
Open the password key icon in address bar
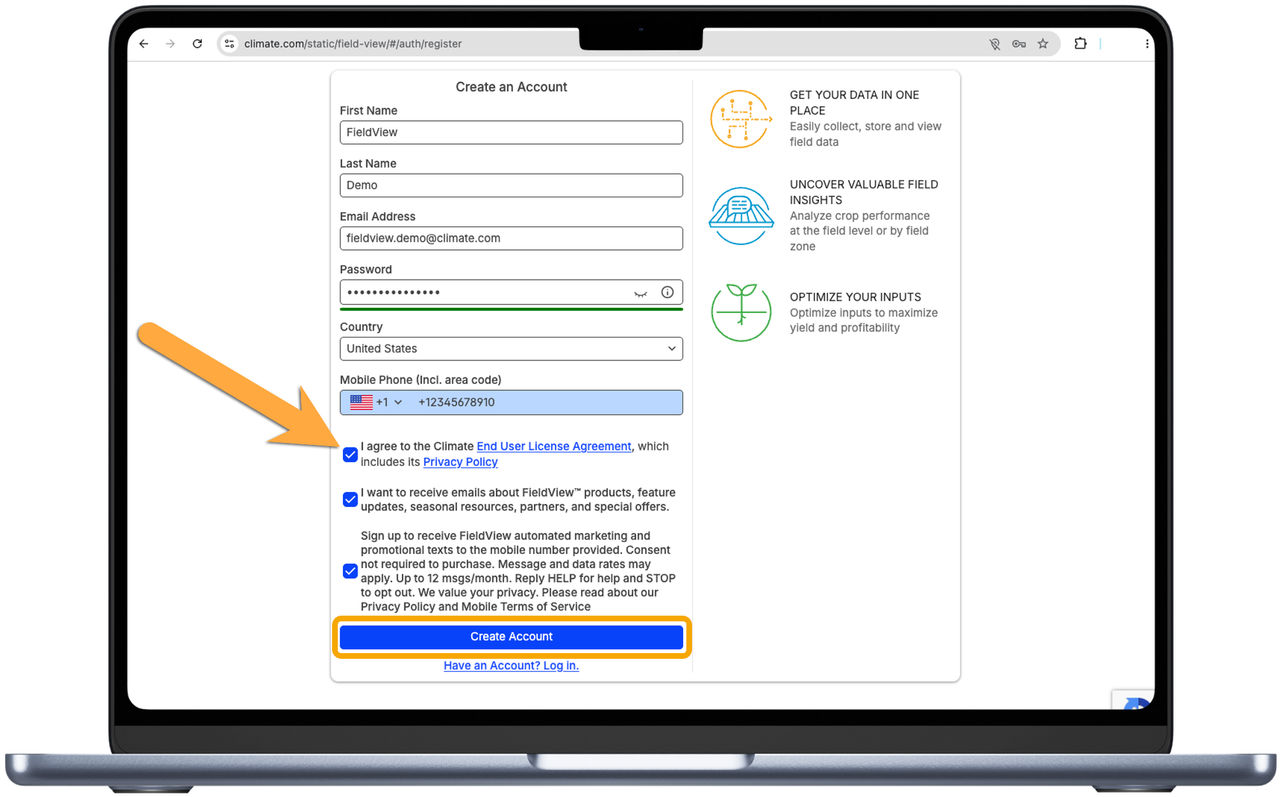click(x=1018, y=44)
